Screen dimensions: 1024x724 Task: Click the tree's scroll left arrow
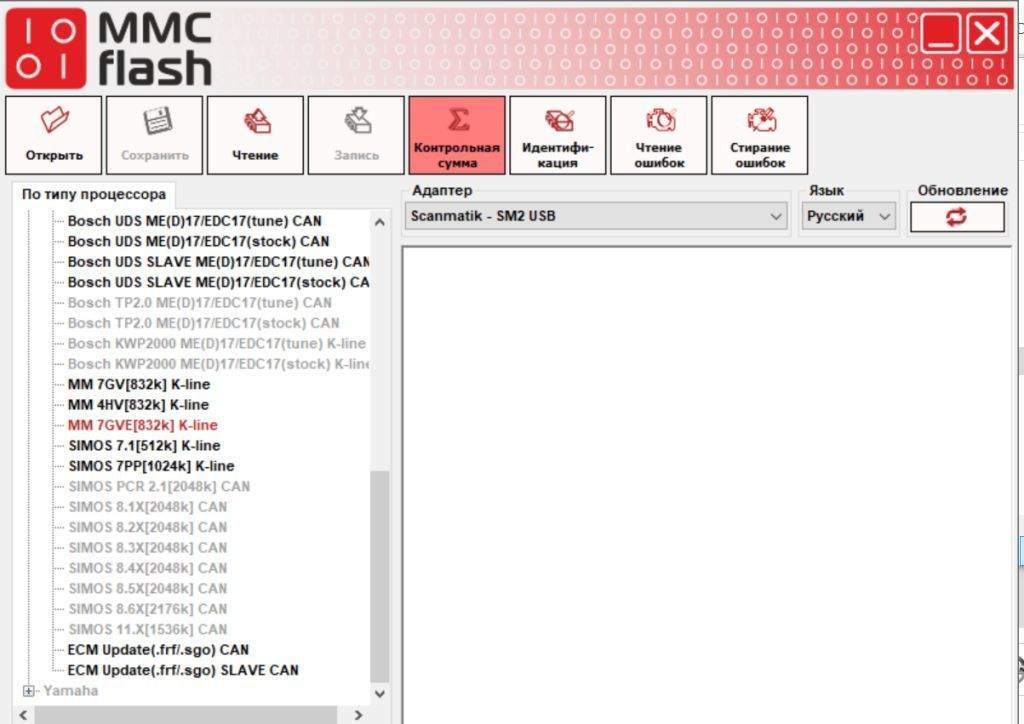(23, 715)
